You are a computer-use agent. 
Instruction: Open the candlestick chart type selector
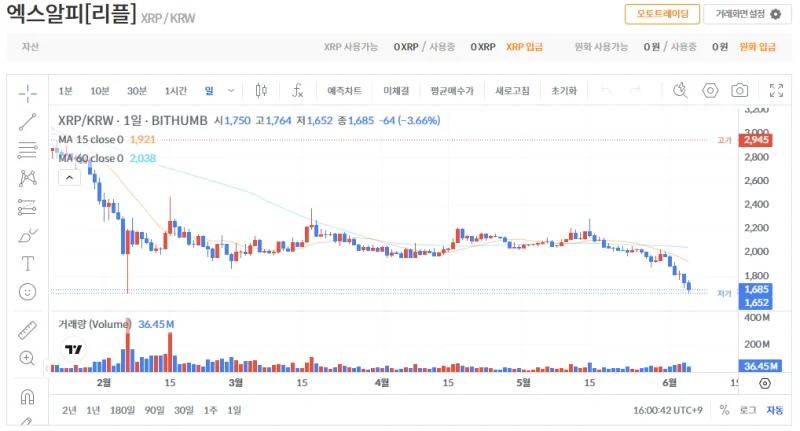point(261,91)
